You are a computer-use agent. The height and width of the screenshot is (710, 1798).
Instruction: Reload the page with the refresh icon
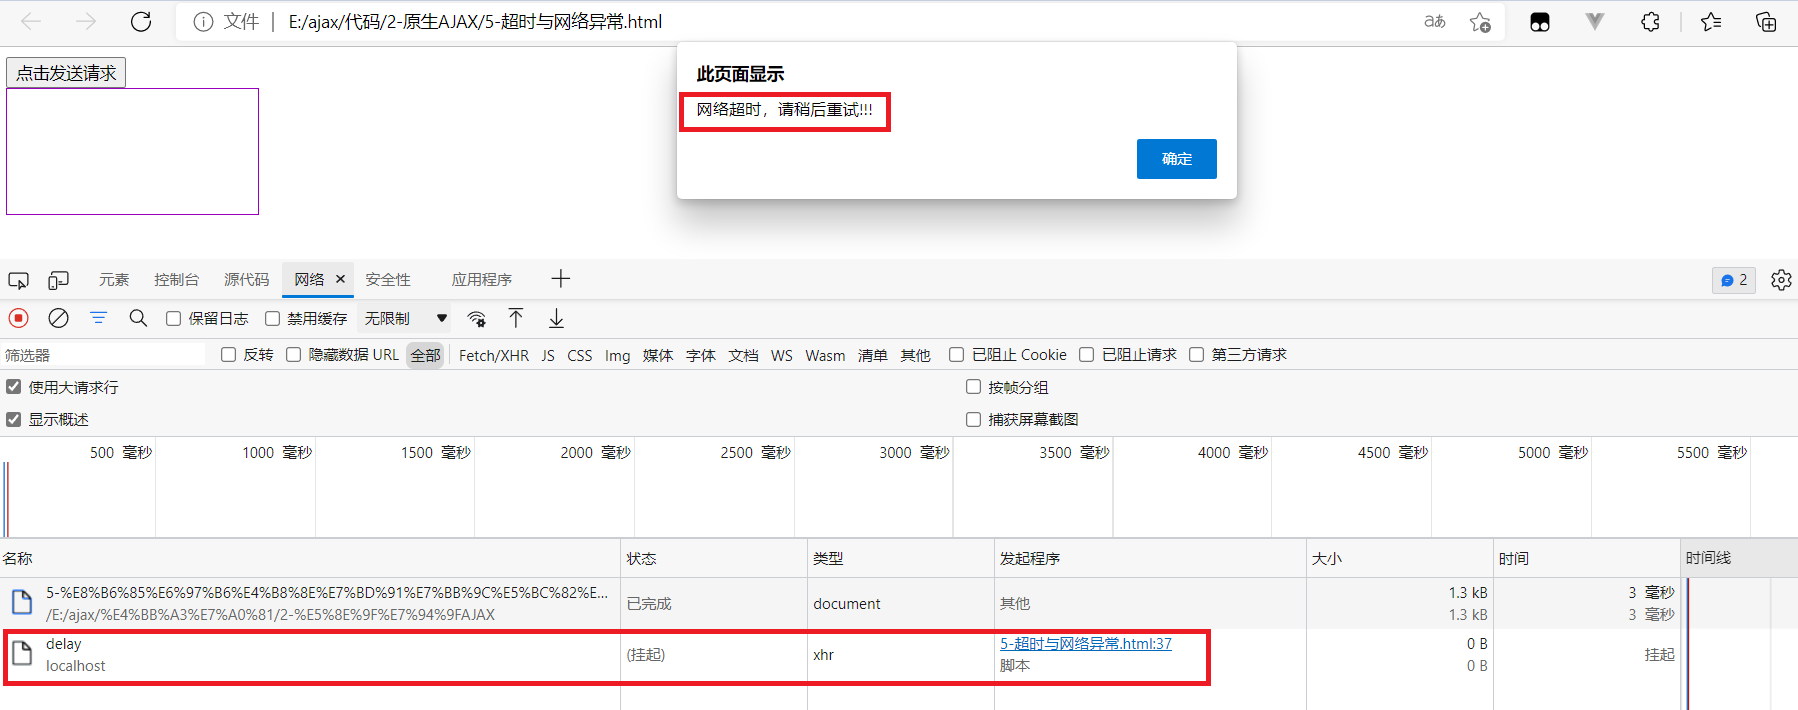pyautogui.click(x=141, y=21)
